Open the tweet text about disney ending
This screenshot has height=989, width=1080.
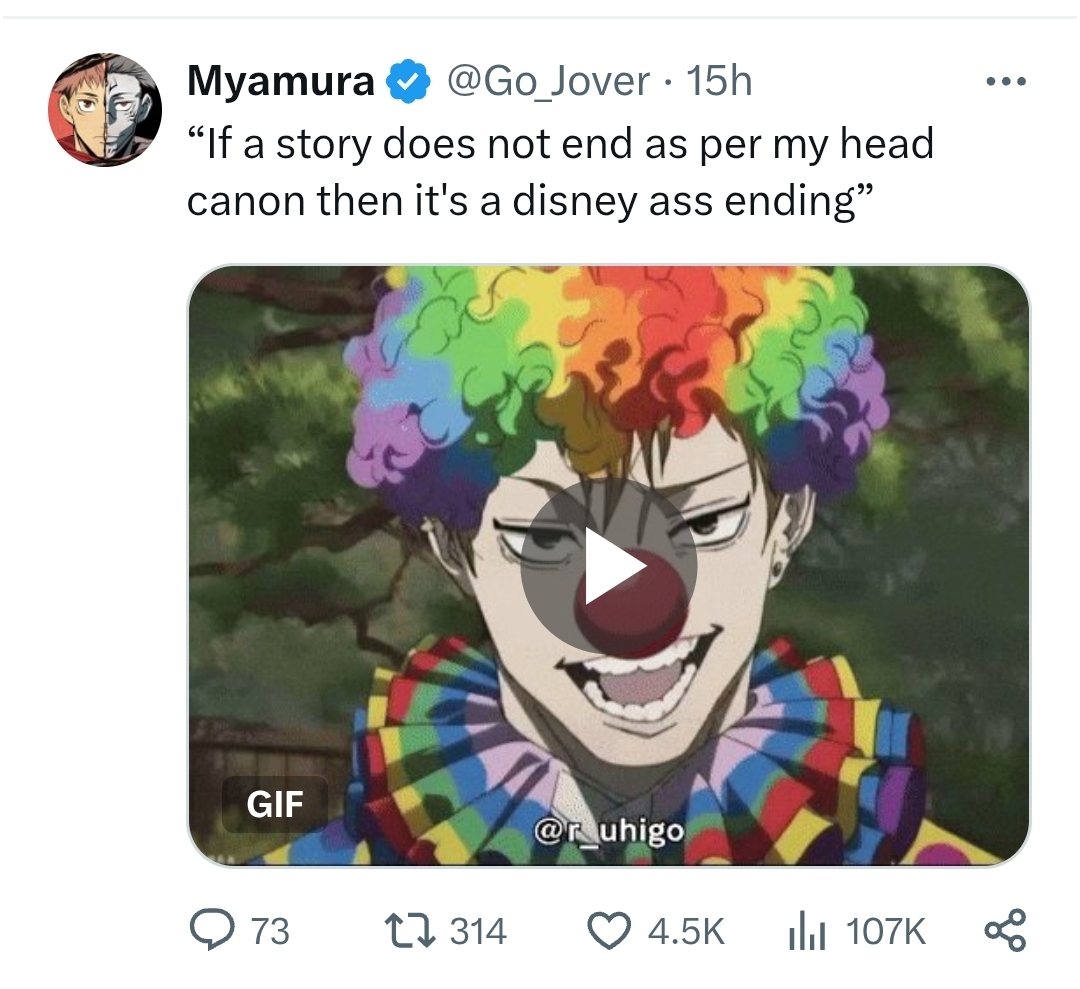[x=560, y=171]
